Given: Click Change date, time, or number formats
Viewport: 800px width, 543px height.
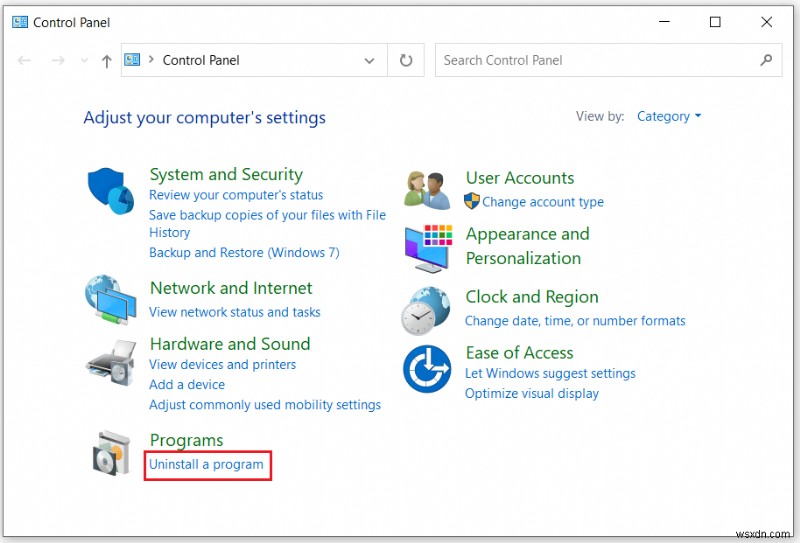Looking at the screenshot, I should pos(575,321).
